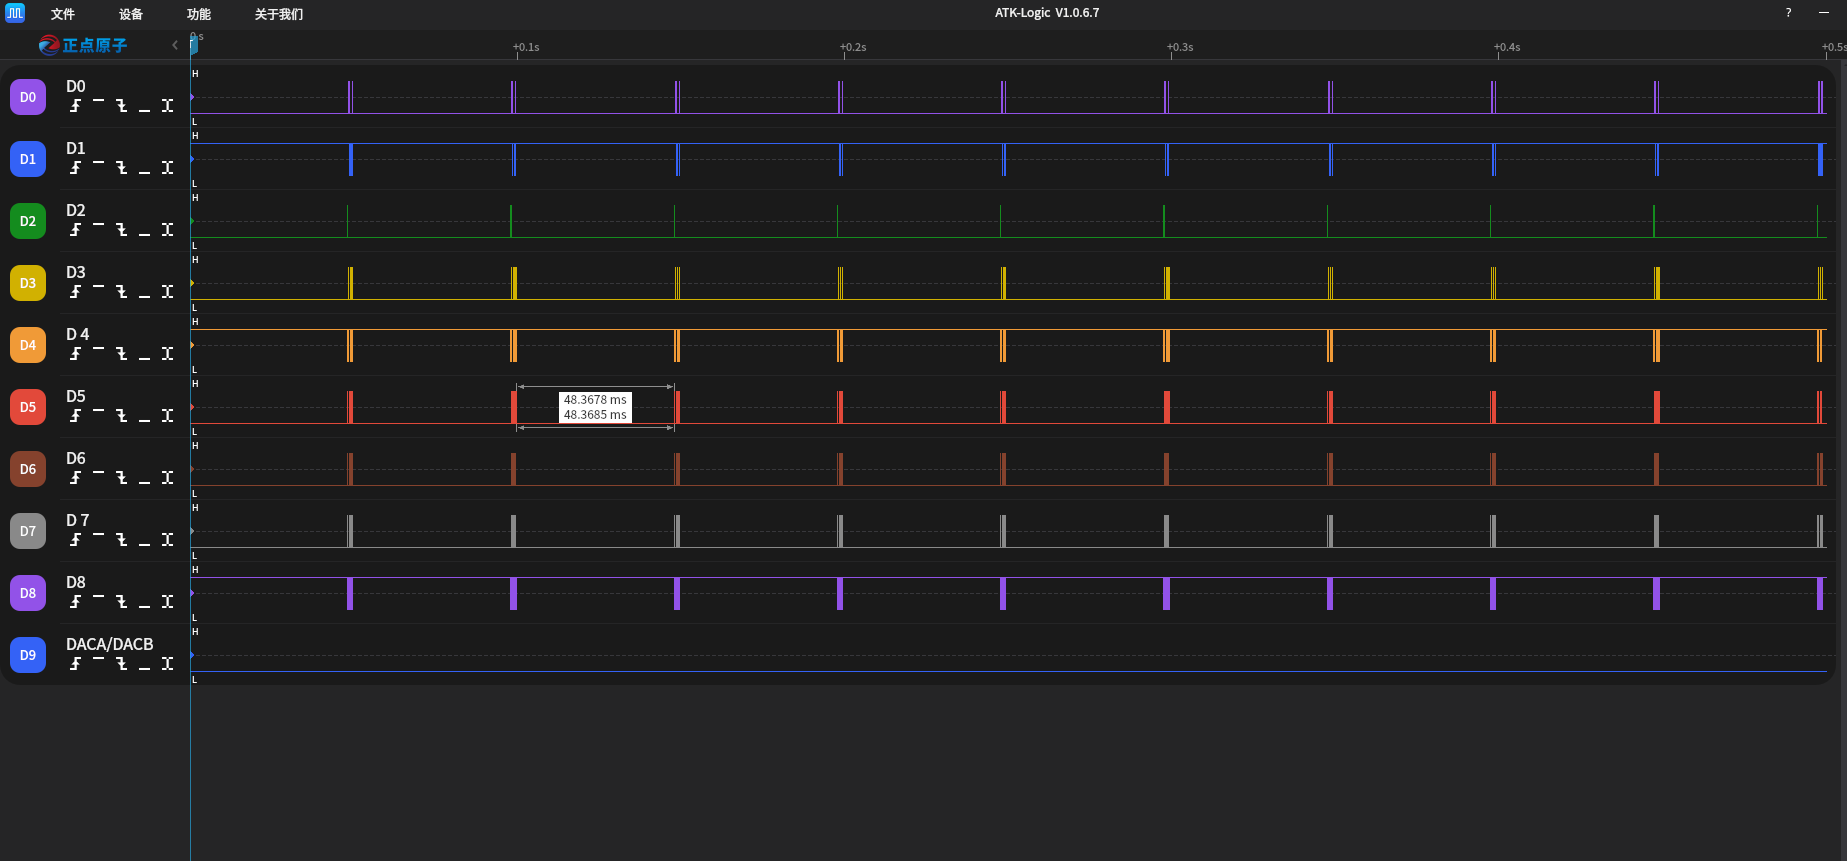This screenshot has width=1847, height=861.
Task: Click the 48.3678 ms measurement readout
Action: tap(595, 400)
